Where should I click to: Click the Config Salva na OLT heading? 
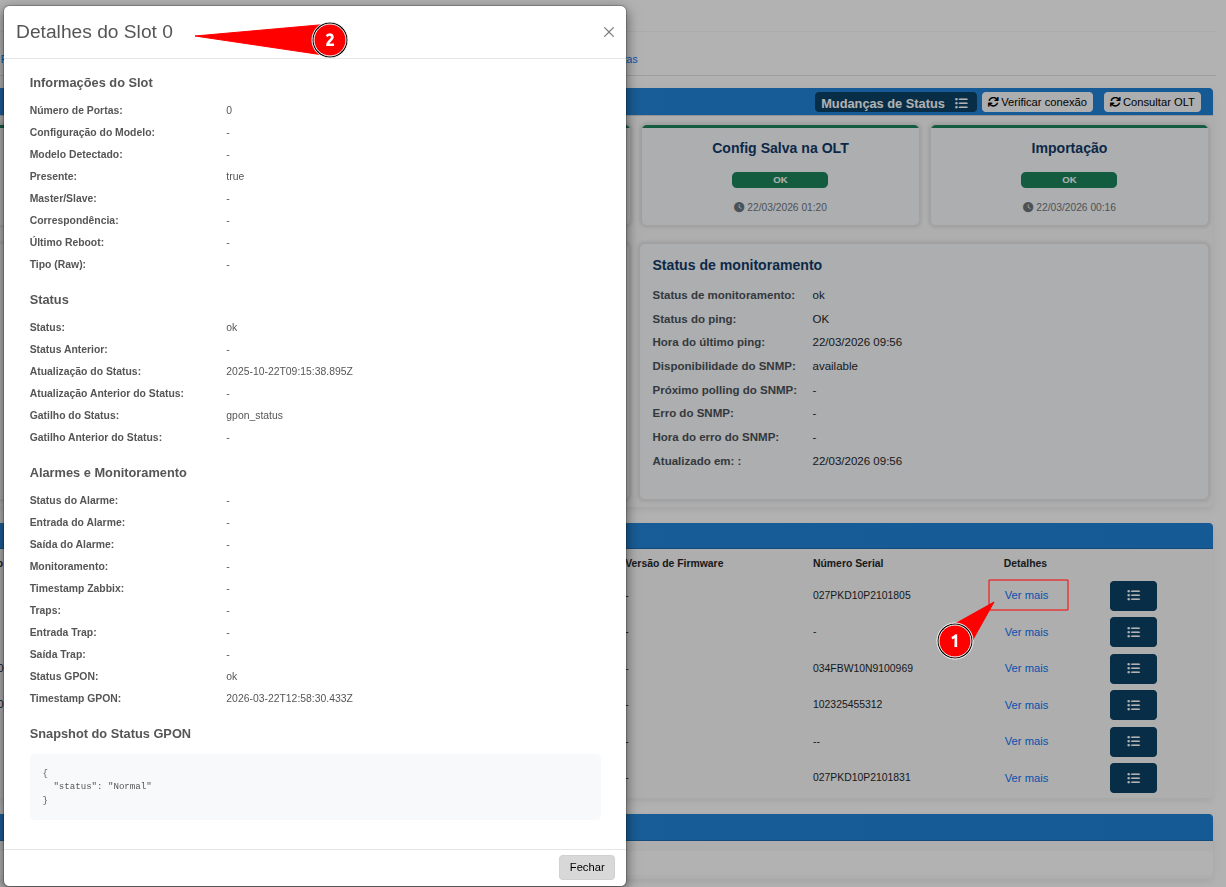click(x=780, y=148)
